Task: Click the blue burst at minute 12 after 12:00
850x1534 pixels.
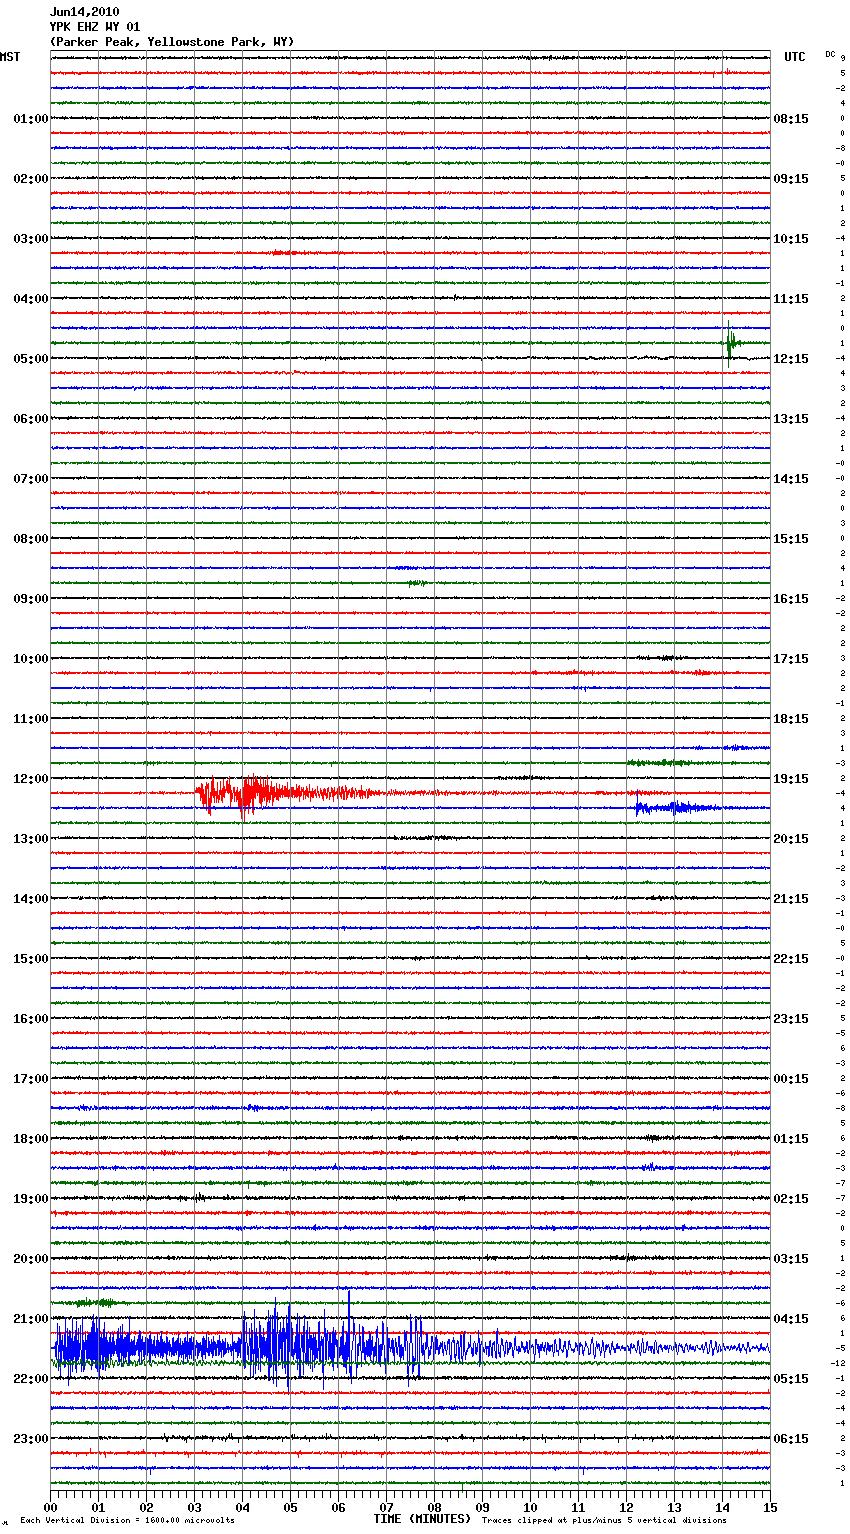Action: 675,808
